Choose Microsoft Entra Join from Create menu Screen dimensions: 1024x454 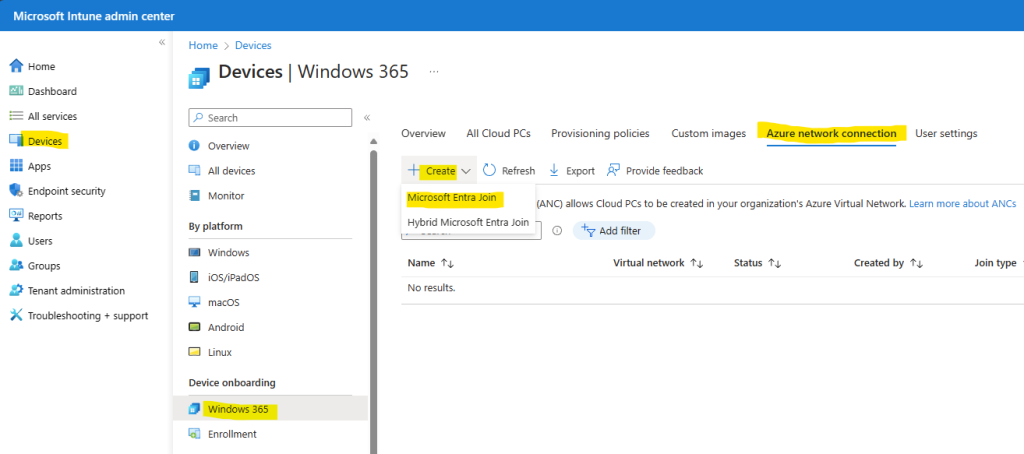click(452, 197)
